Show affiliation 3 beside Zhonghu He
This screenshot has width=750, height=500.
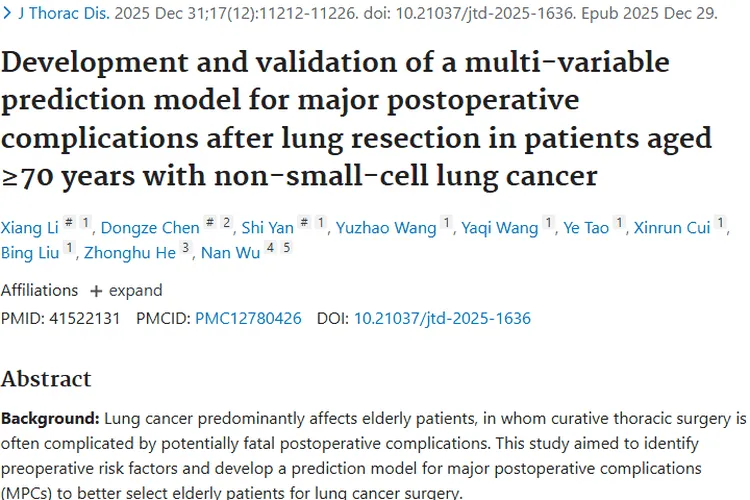click(x=185, y=249)
